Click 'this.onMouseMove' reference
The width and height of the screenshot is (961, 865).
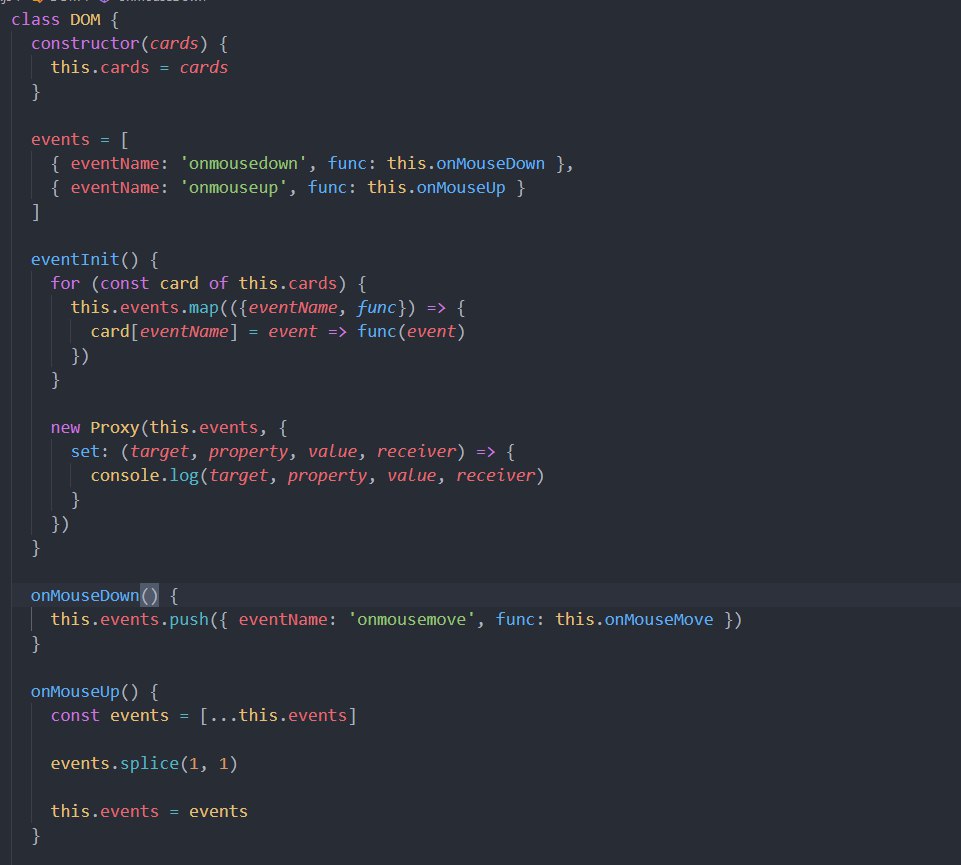pyautogui.click(x=634, y=619)
